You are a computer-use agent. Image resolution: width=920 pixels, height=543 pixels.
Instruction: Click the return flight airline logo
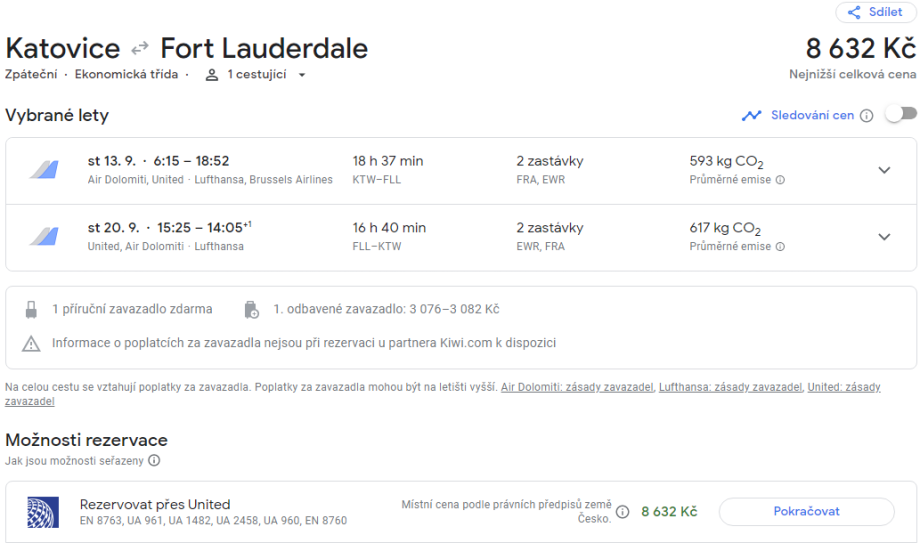point(44,237)
